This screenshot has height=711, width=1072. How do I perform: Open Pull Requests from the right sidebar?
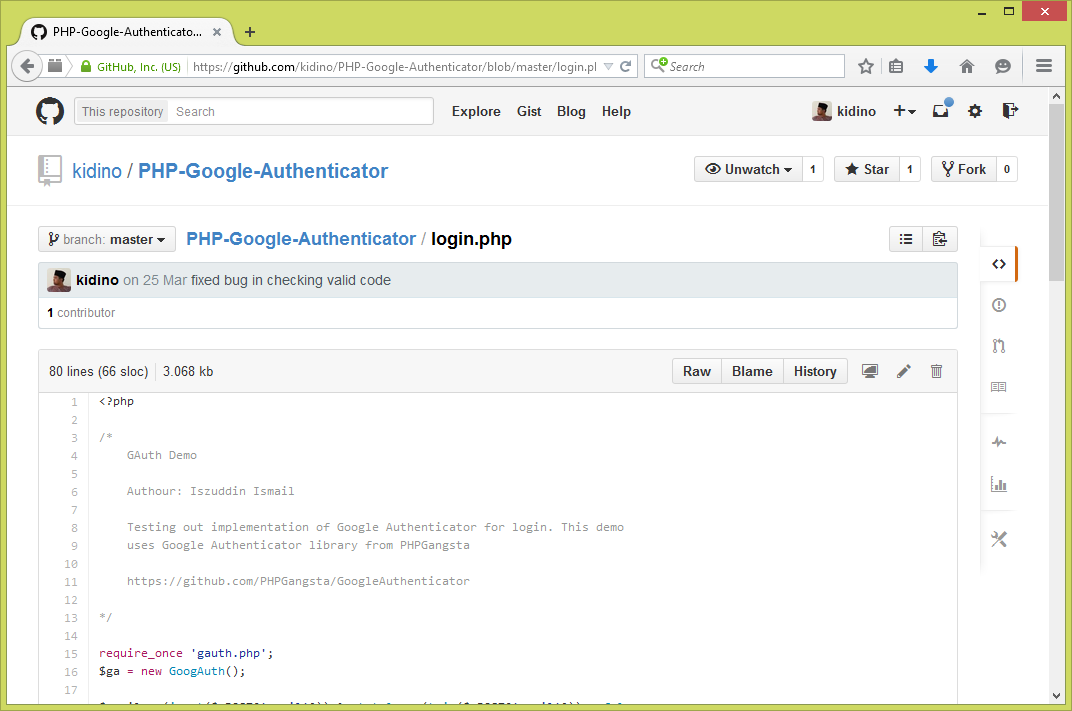(x=998, y=346)
